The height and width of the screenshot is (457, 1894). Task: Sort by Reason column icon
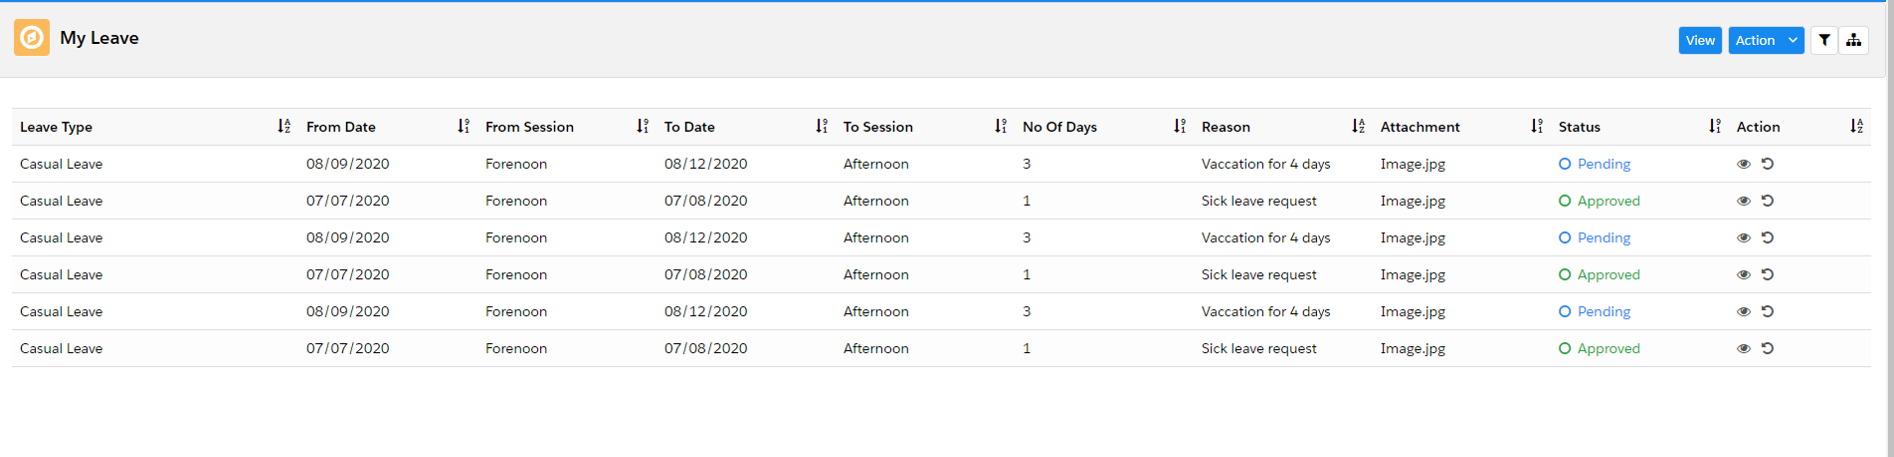(1358, 126)
